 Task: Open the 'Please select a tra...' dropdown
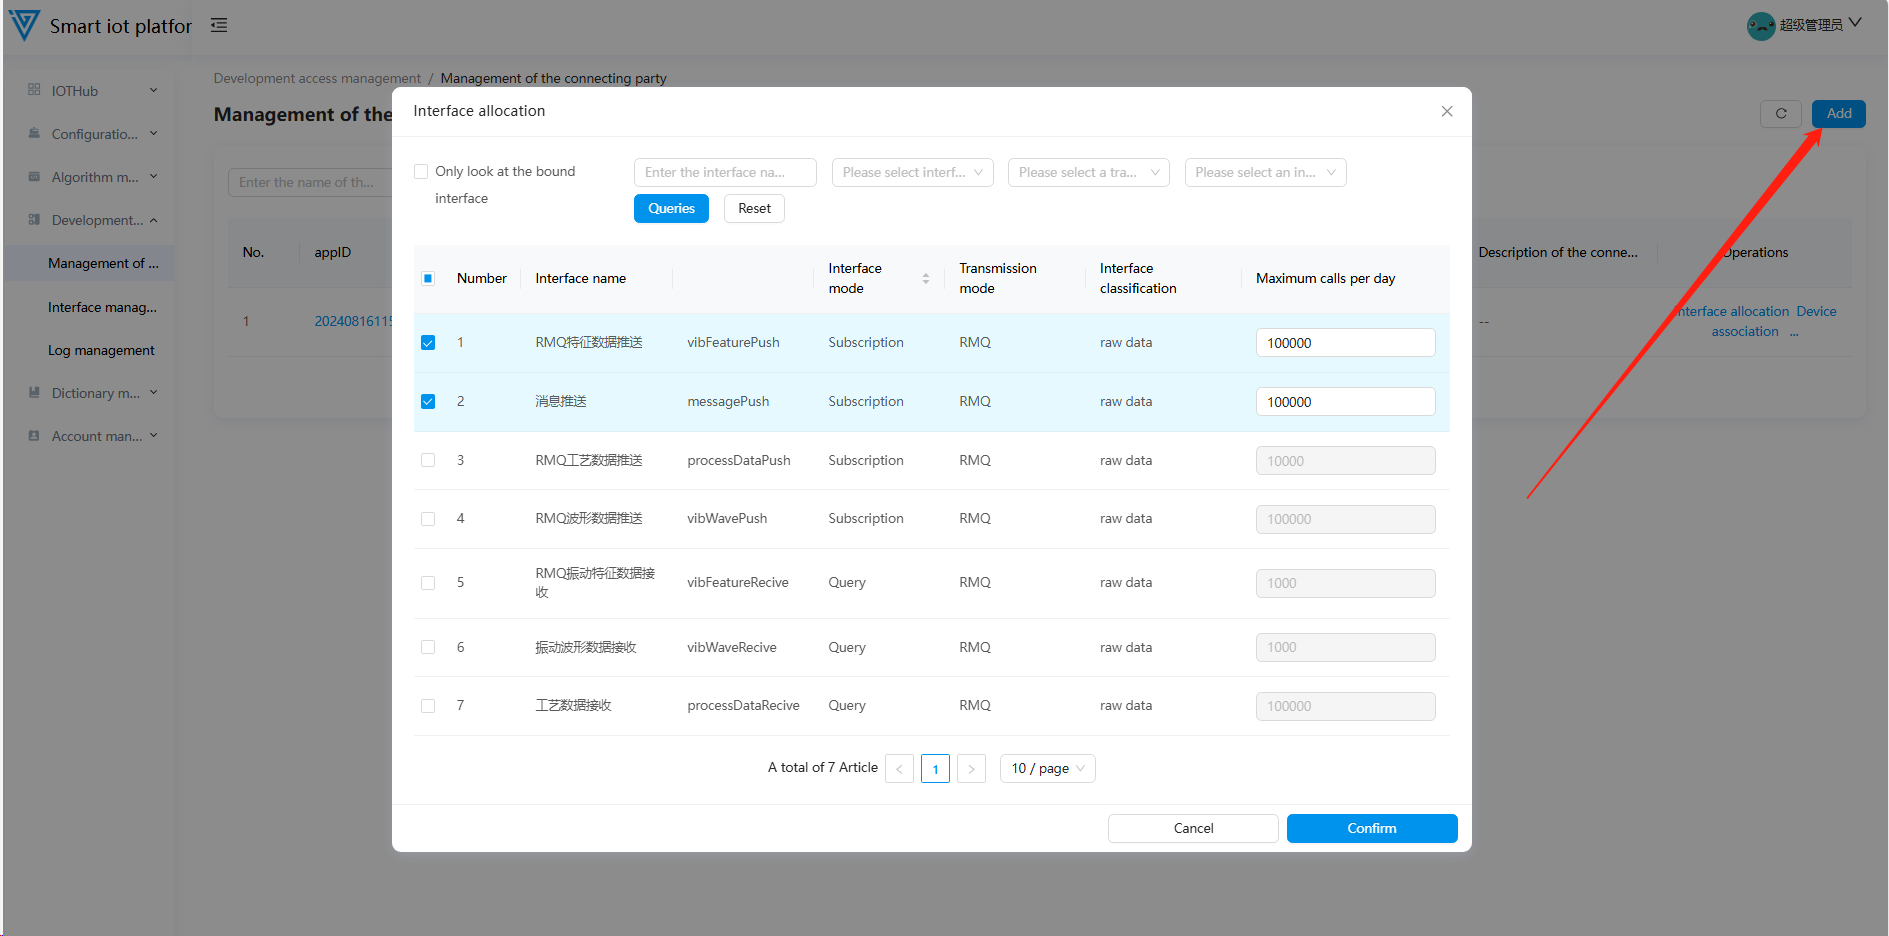point(1088,173)
